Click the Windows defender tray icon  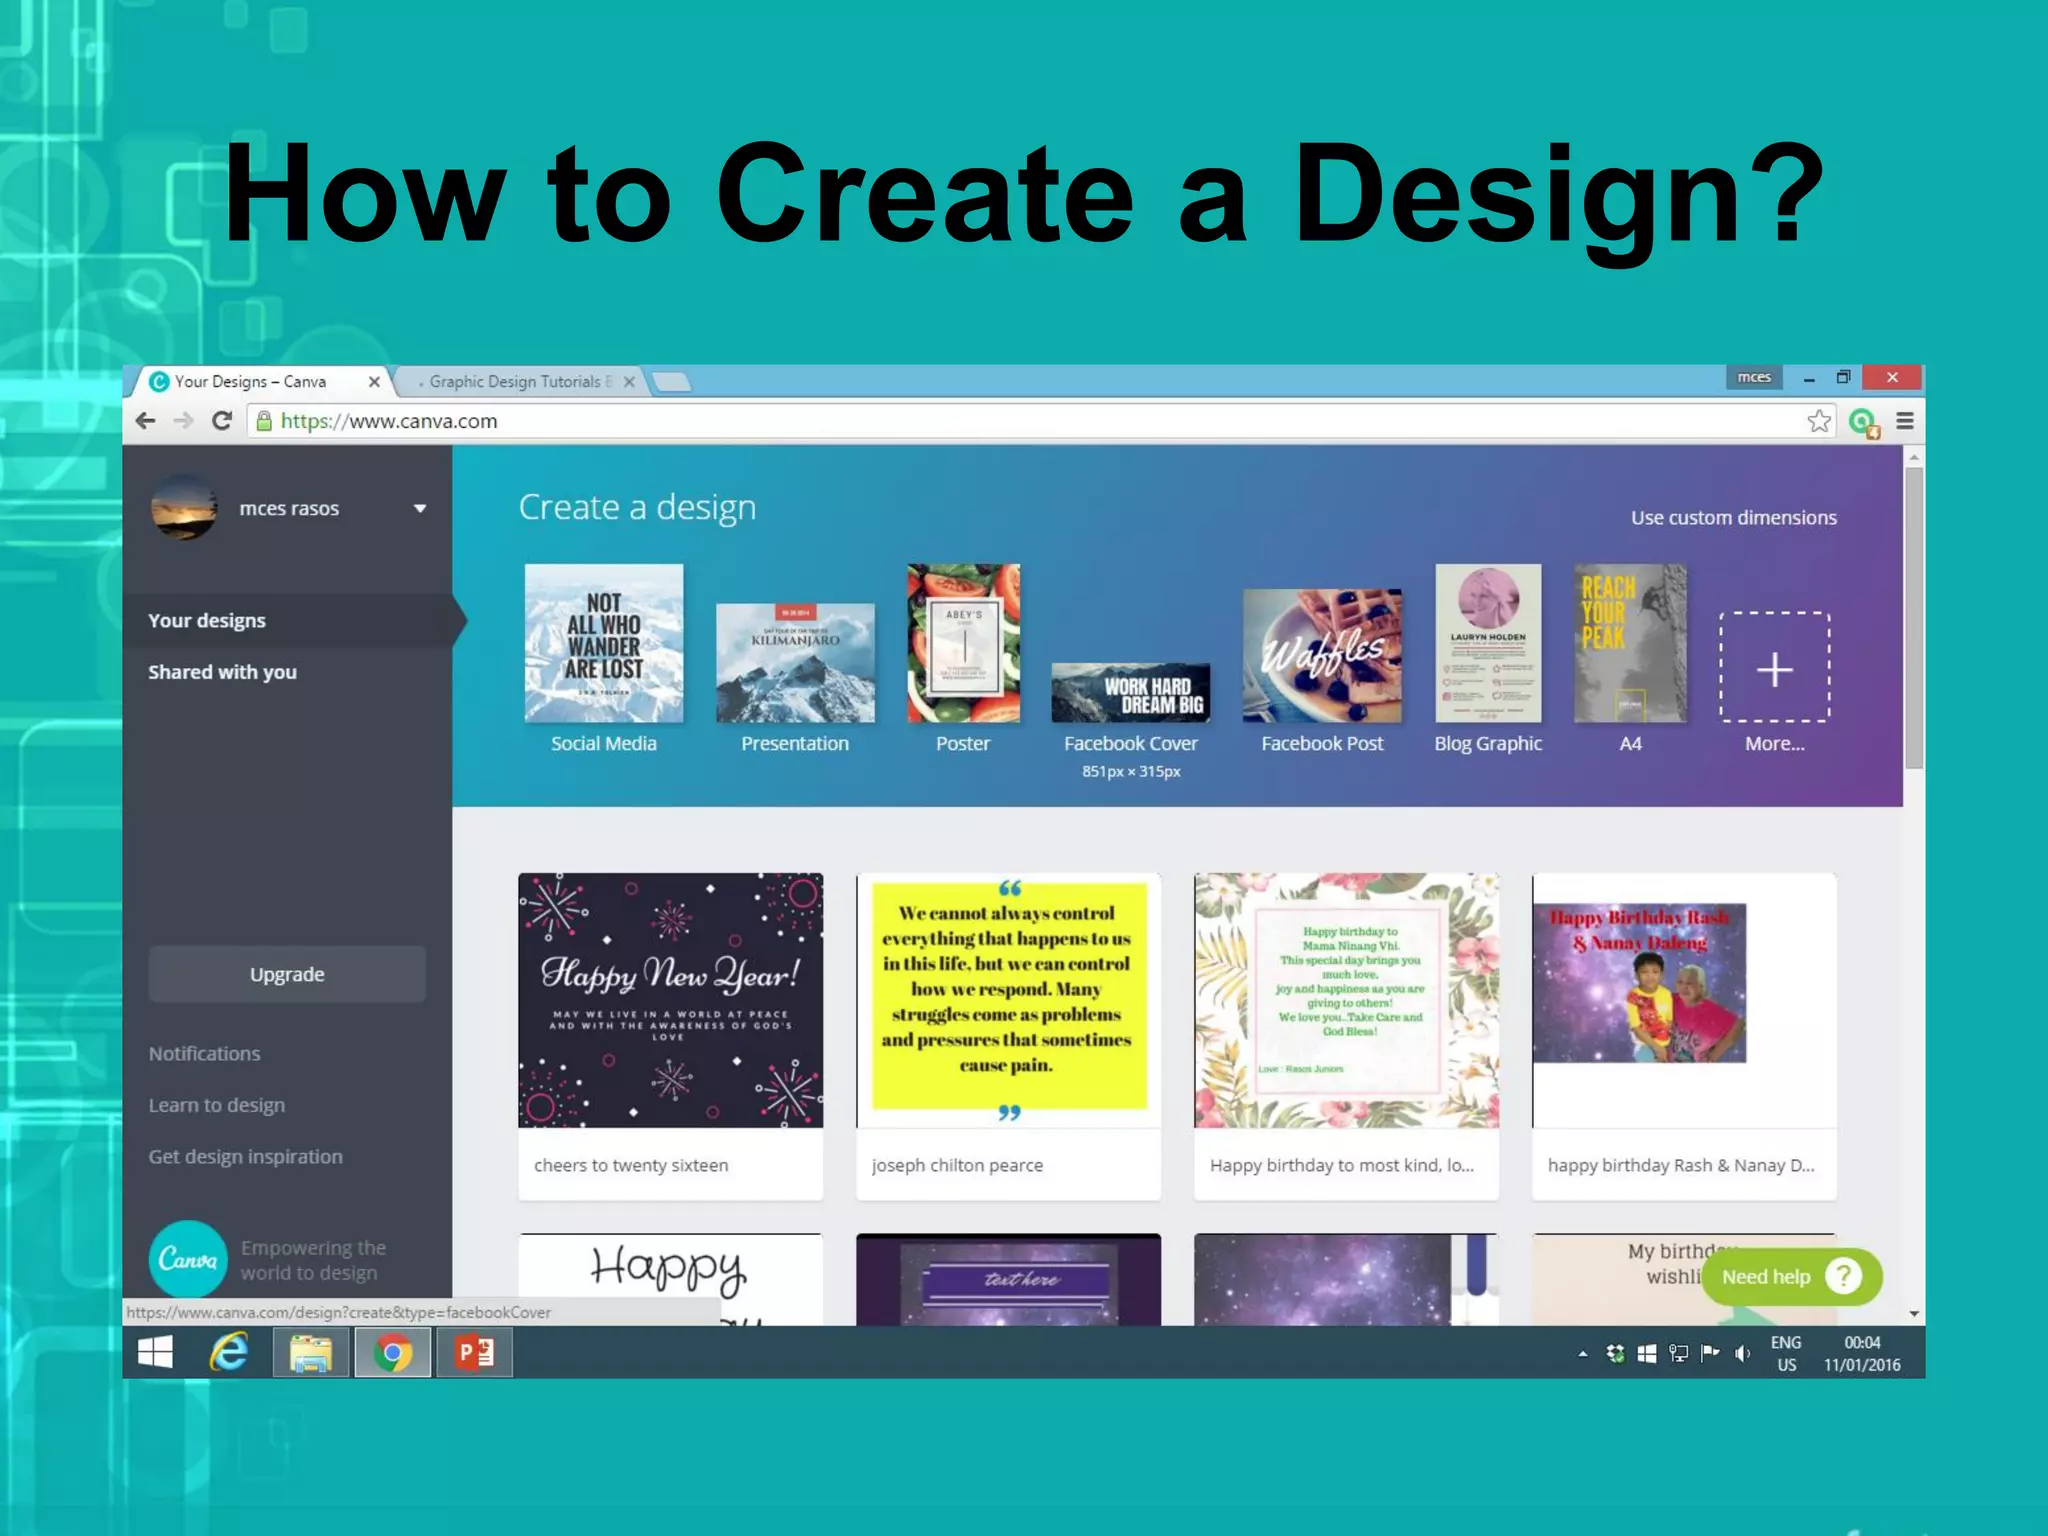pyautogui.click(x=1647, y=1353)
